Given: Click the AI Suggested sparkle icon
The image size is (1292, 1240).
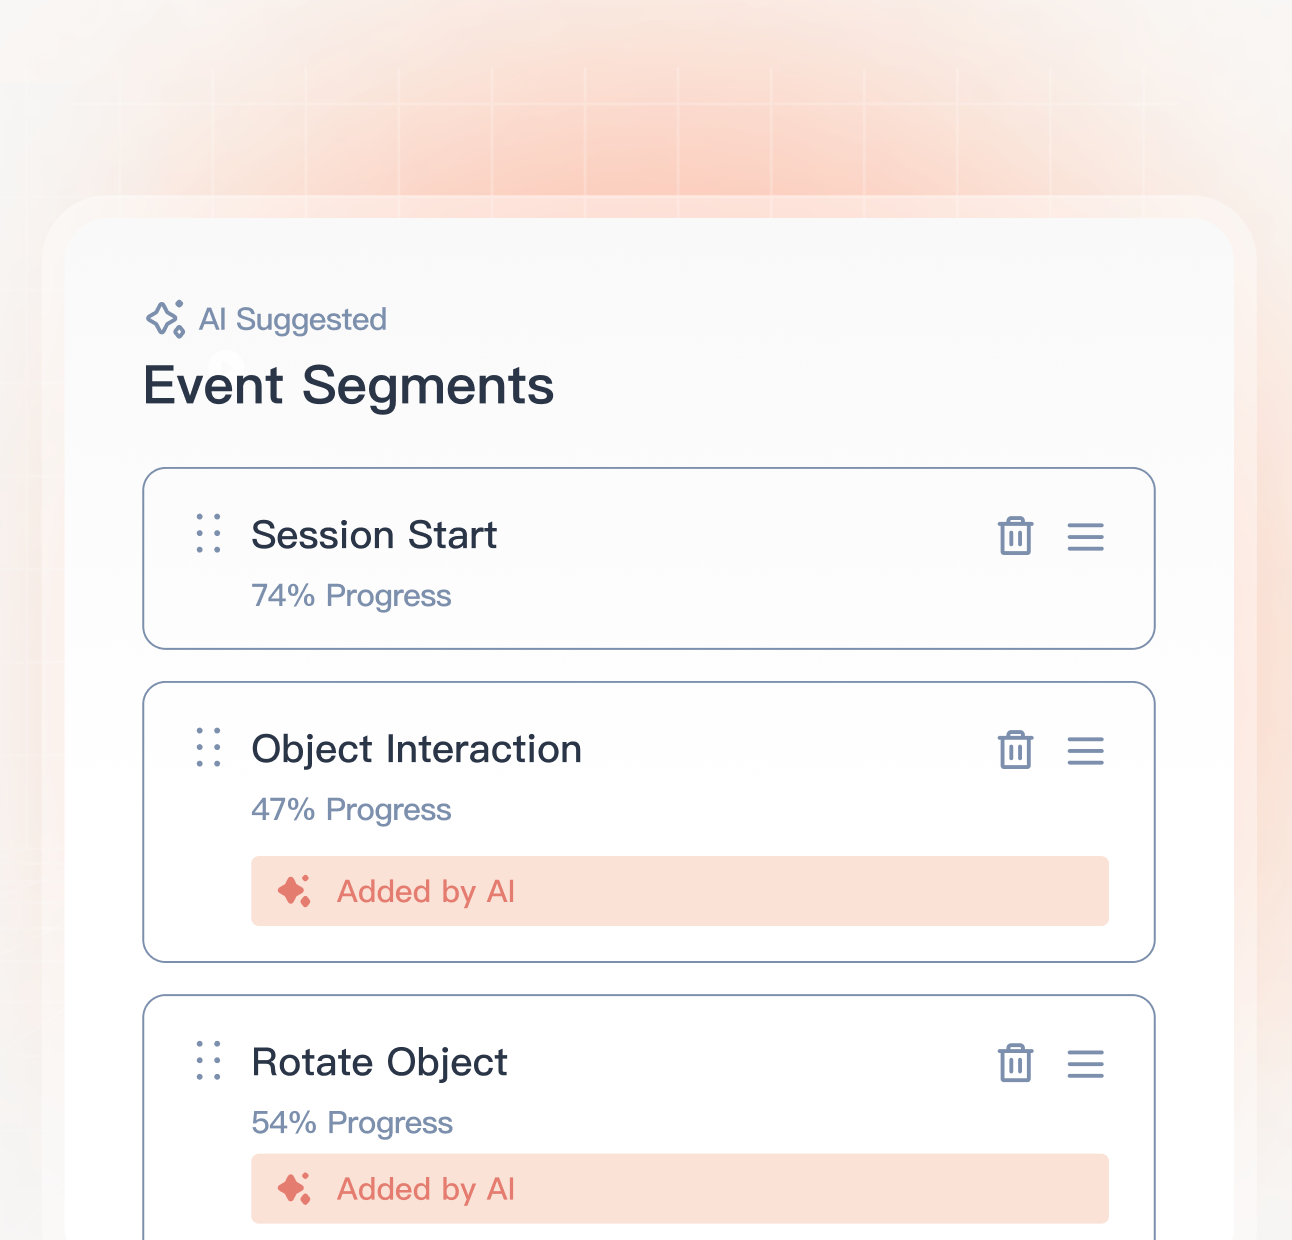Looking at the screenshot, I should coord(166,319).
